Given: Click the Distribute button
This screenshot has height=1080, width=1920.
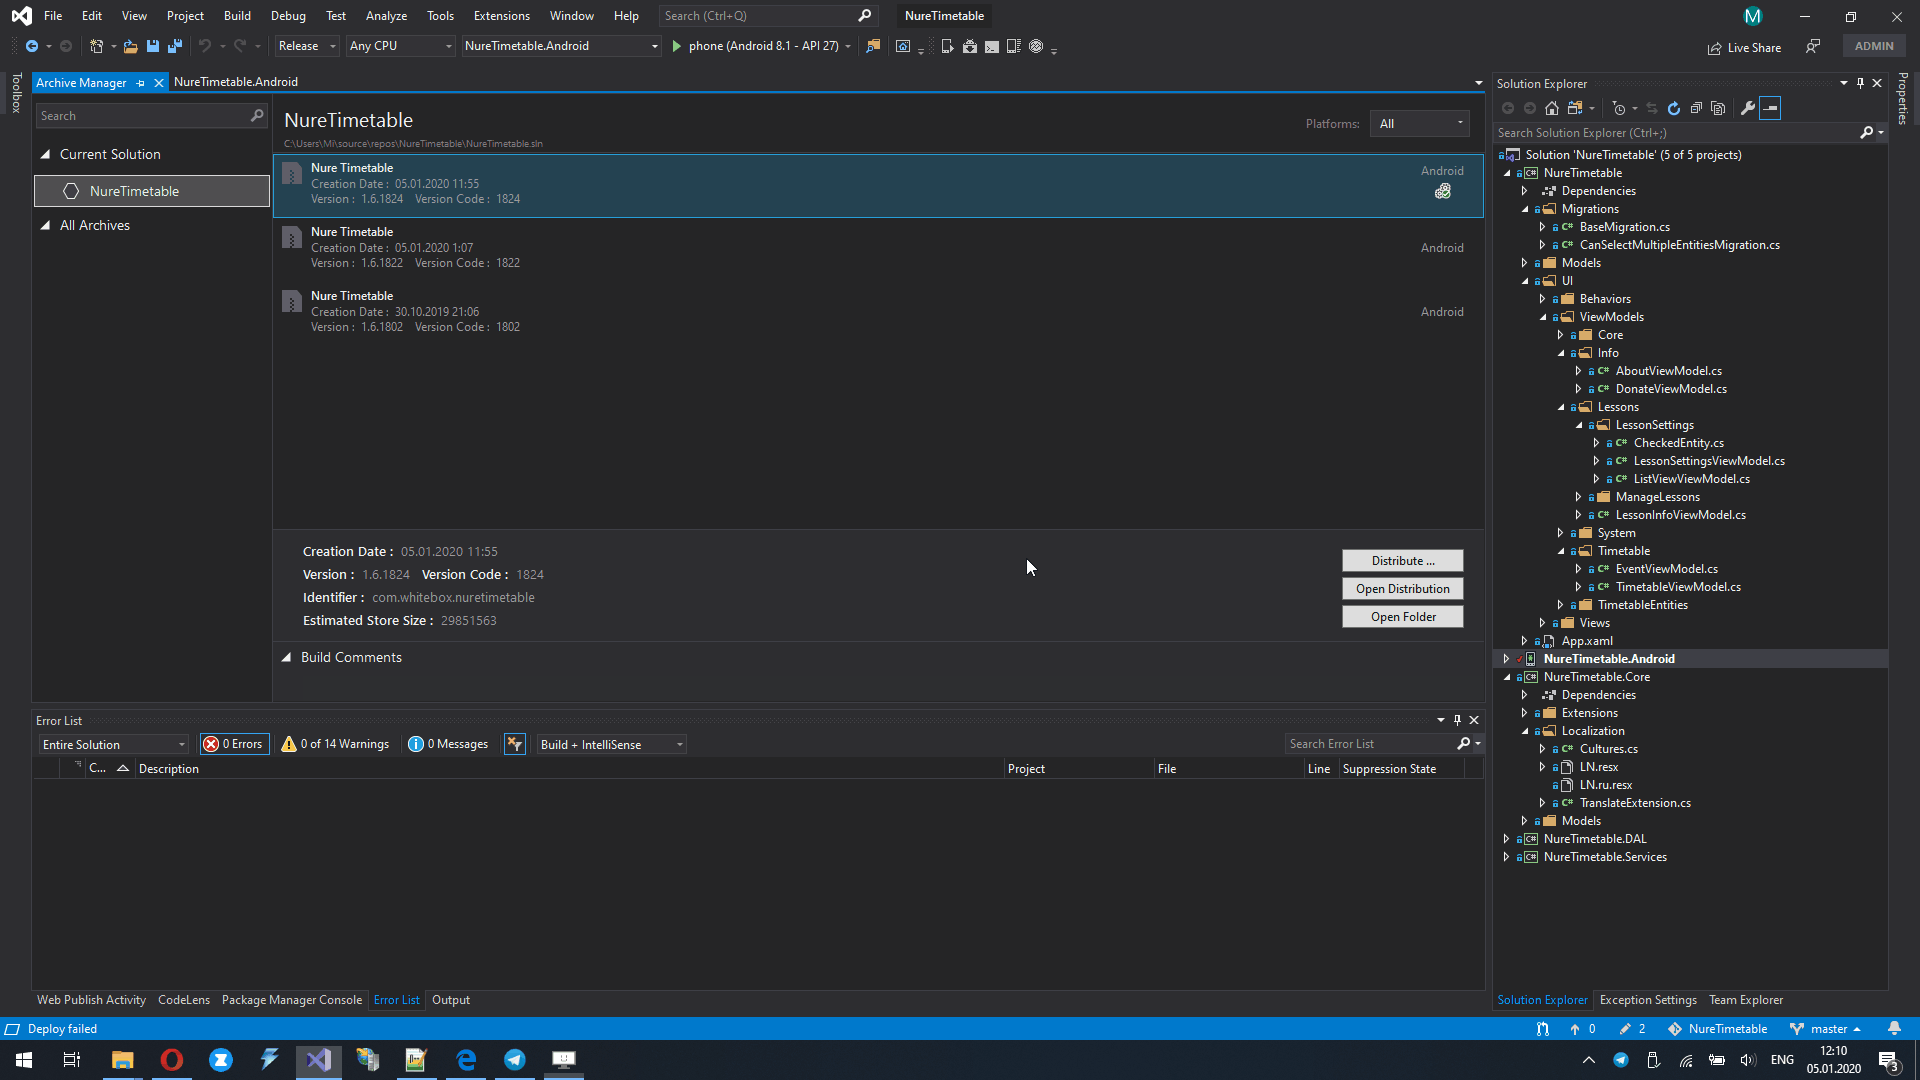Looking at the screenshot, I should [x=1403, y=561].
